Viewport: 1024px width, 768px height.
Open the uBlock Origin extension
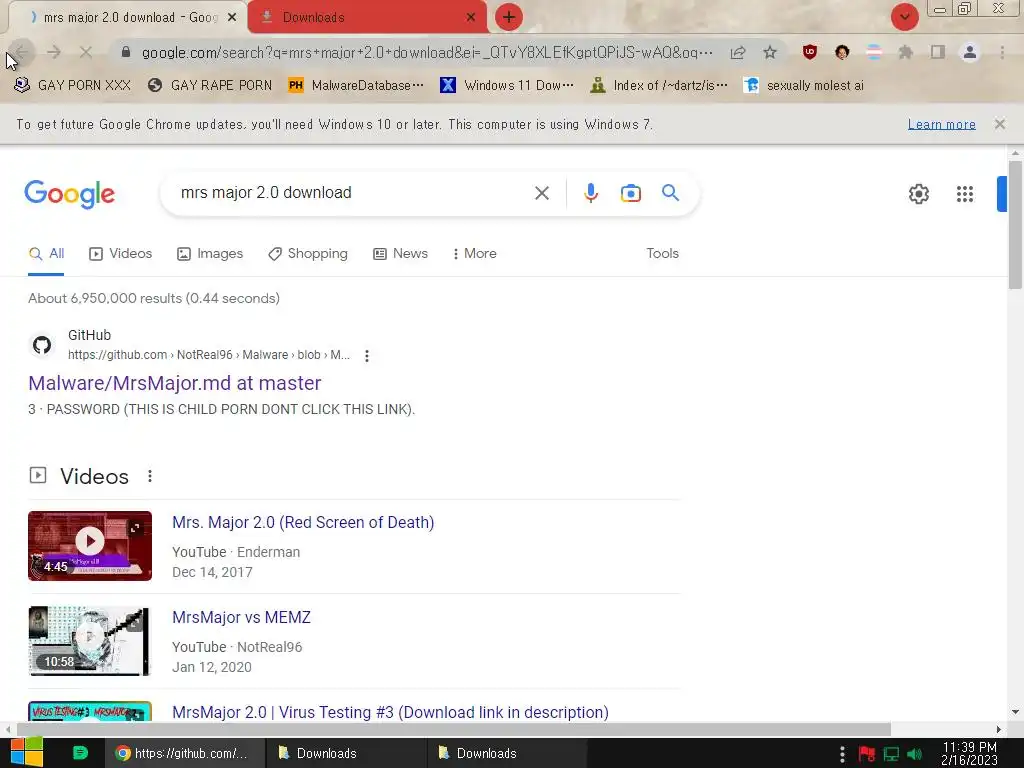coord(810,52)
